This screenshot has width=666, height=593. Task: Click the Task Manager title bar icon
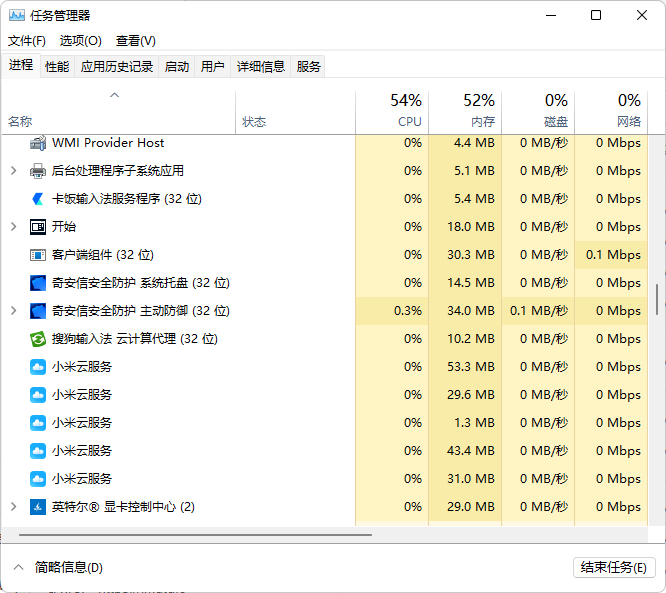tap(17, 16)
